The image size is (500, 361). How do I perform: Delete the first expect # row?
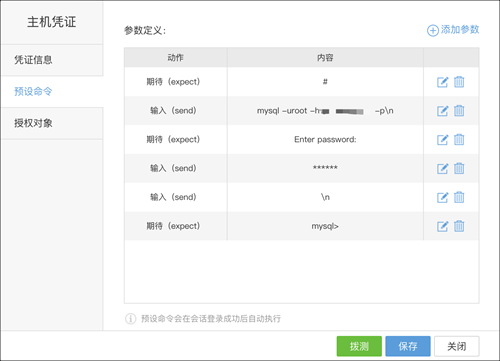[x=459, y=82]
